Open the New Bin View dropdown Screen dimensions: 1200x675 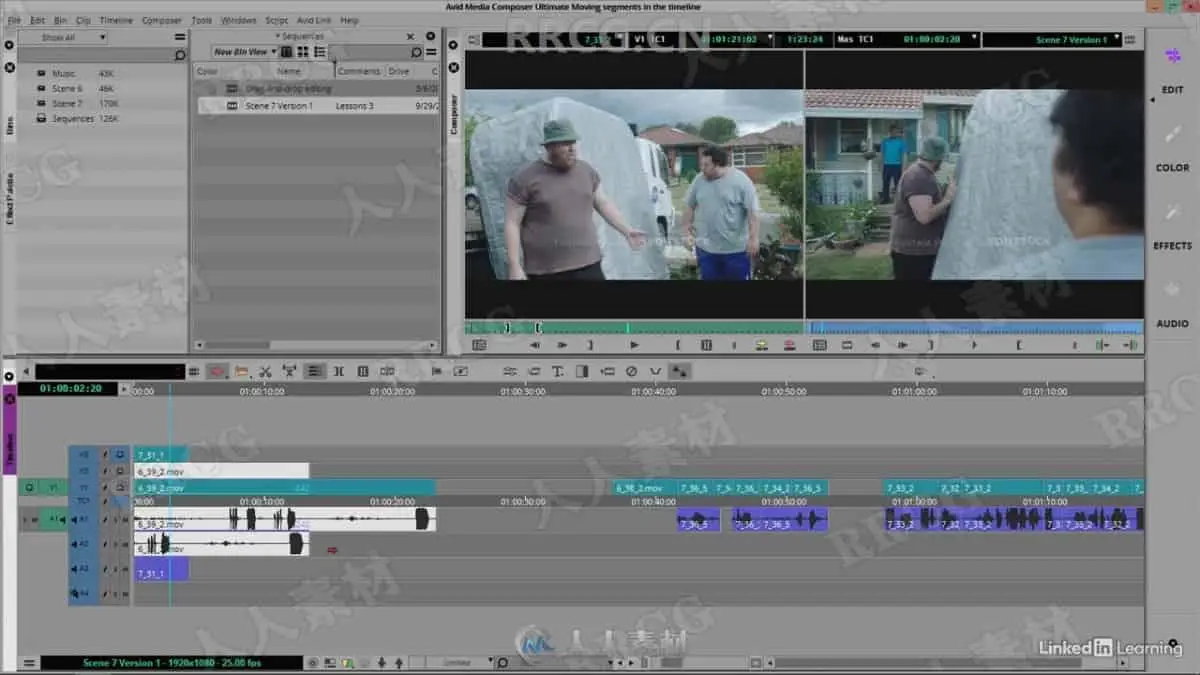tap(245, 52)
